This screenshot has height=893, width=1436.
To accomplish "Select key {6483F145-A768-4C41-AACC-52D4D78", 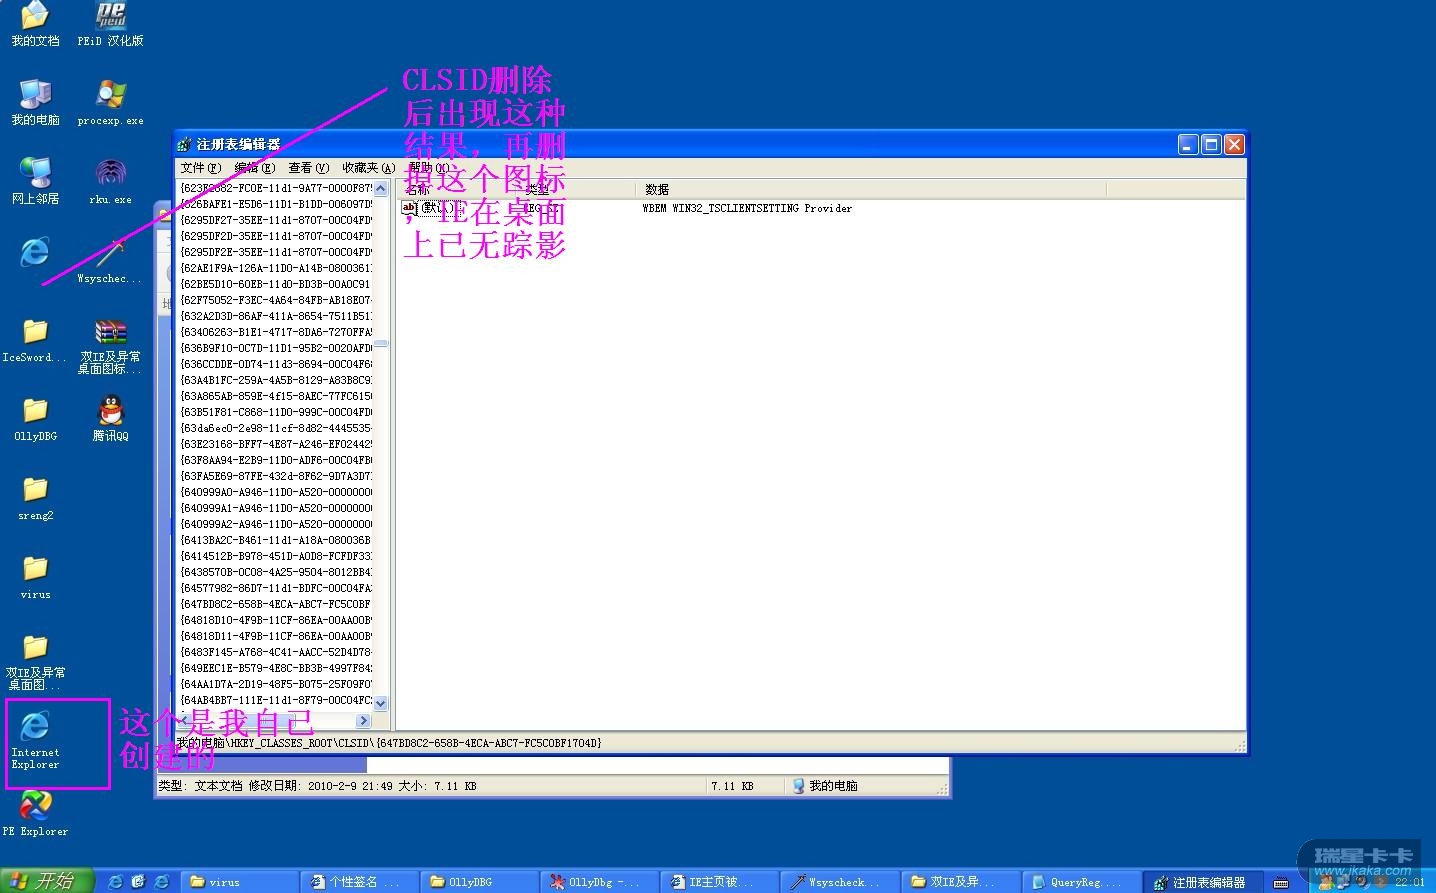I will tap(276, 652).
